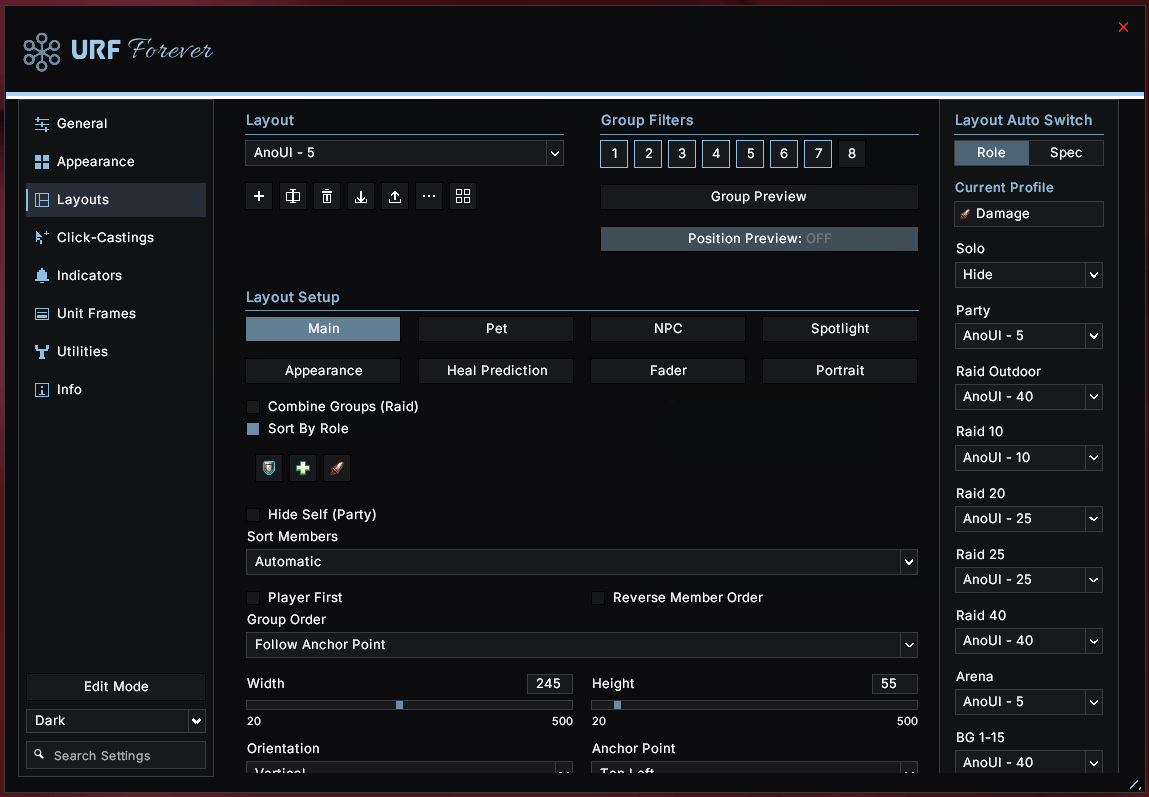Check the Player First option
This screenshot has height=797, width=1149.
[253, 598]
